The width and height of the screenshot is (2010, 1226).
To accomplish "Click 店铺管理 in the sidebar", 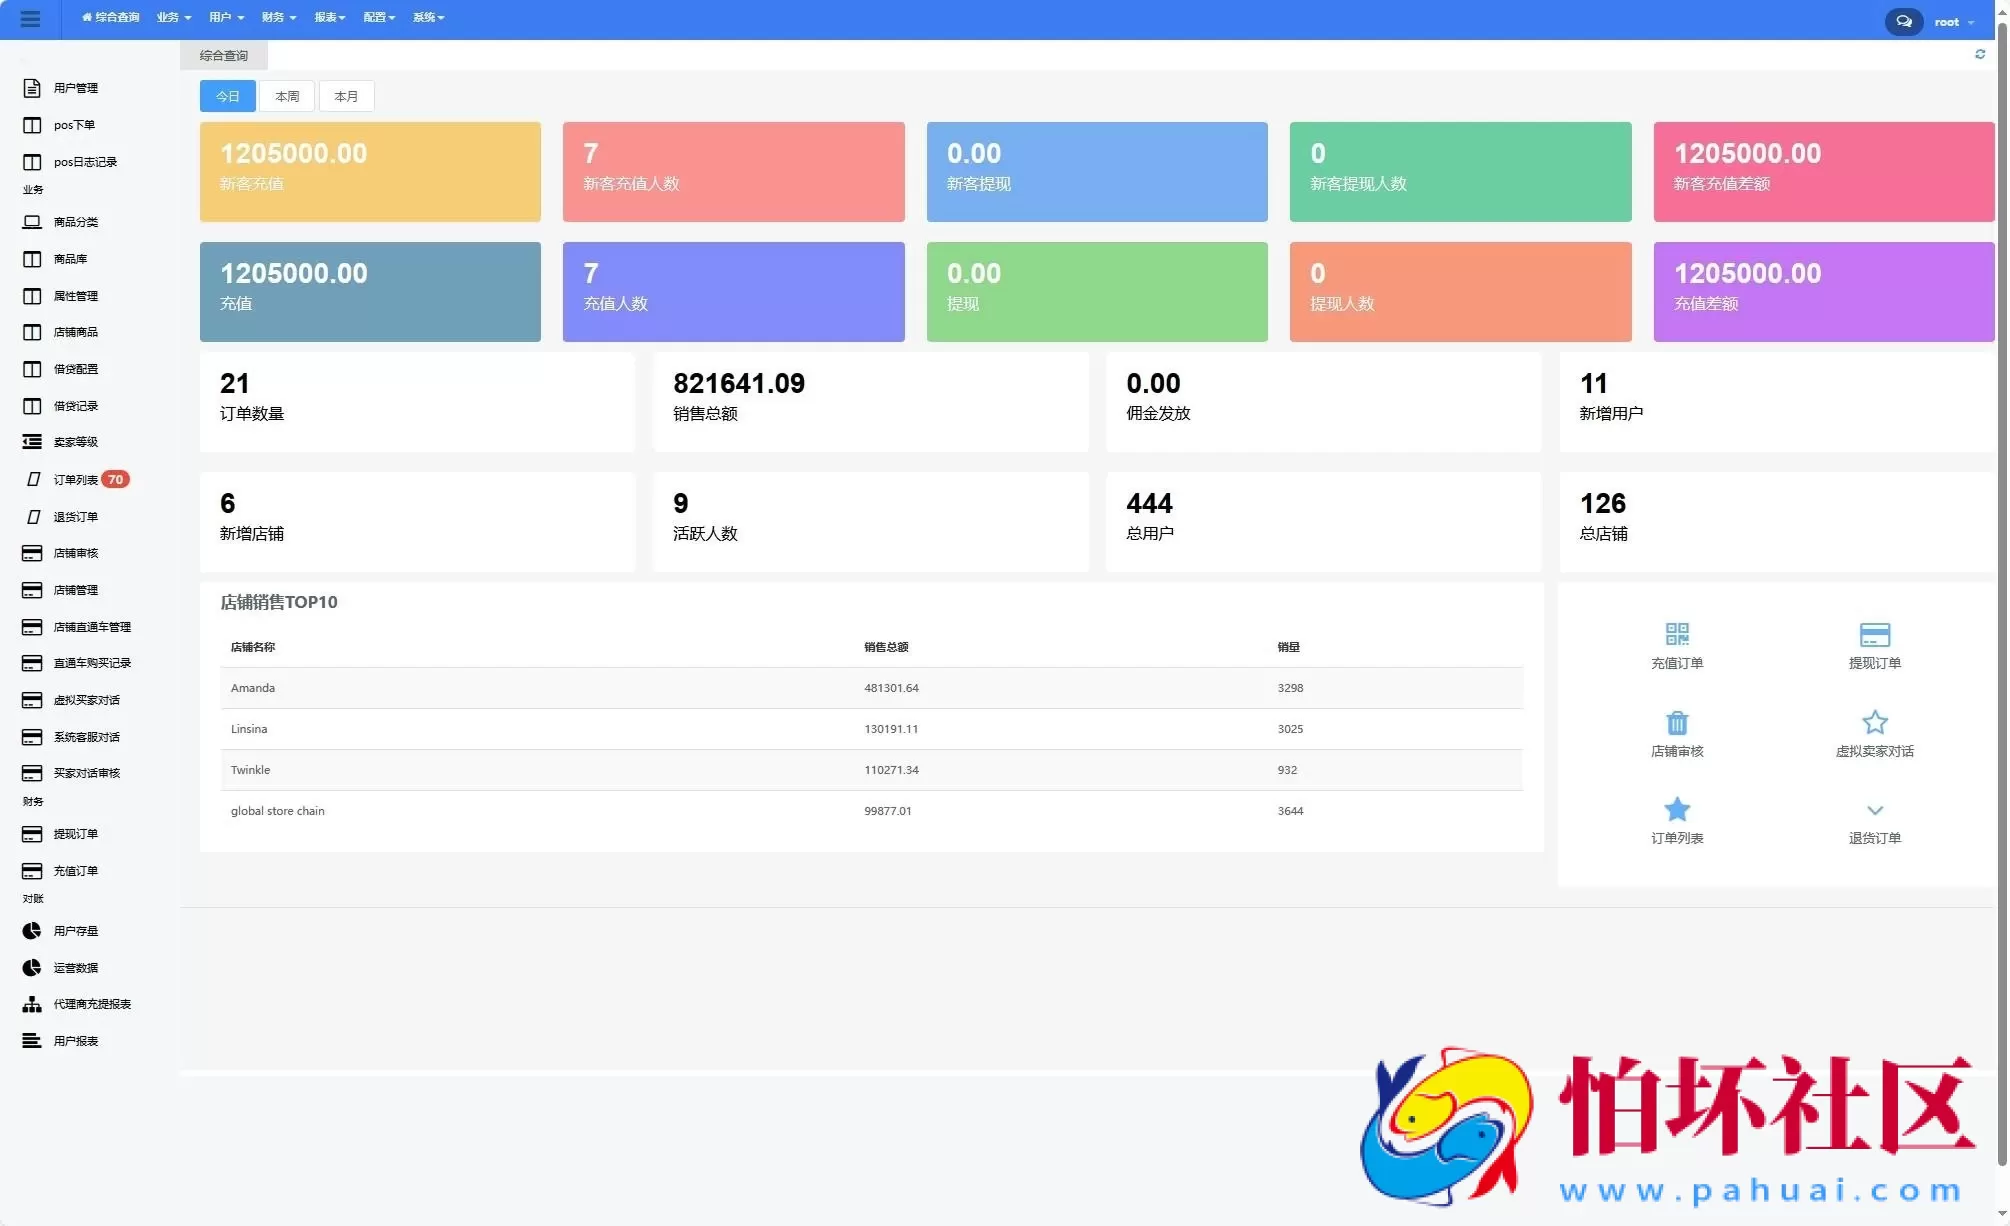I will (75, 589).
